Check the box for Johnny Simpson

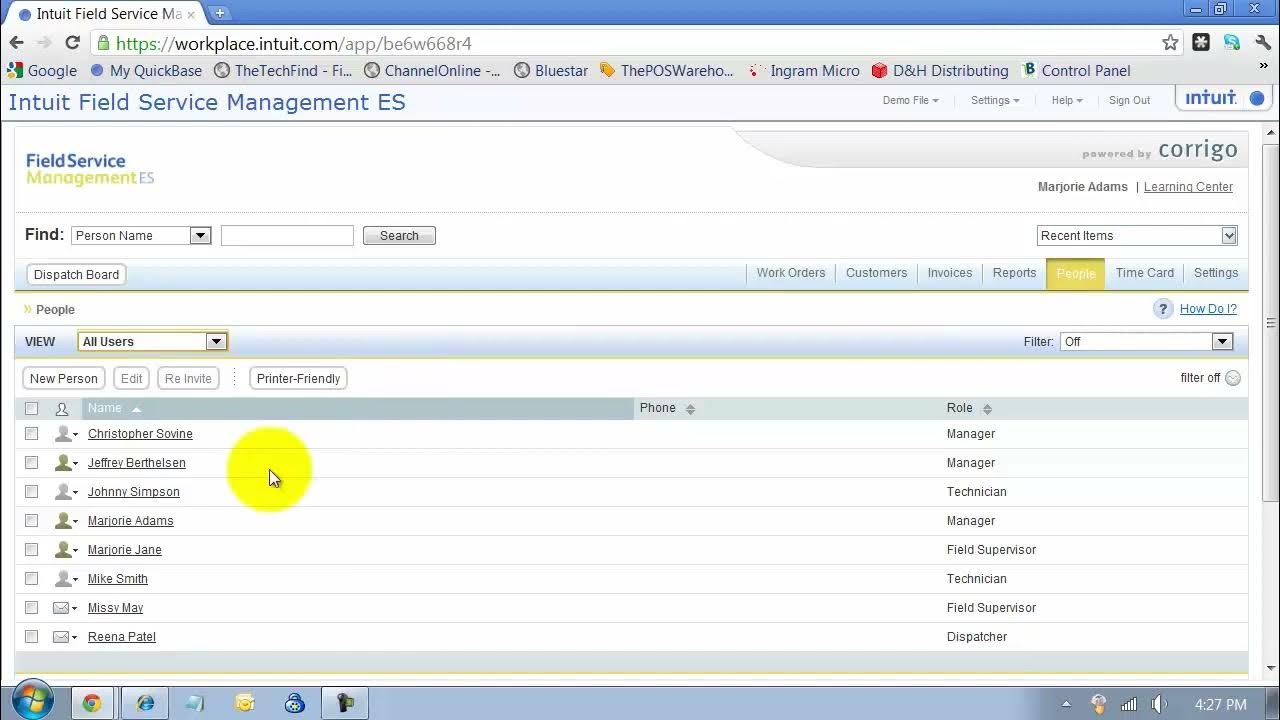point(31,492)
